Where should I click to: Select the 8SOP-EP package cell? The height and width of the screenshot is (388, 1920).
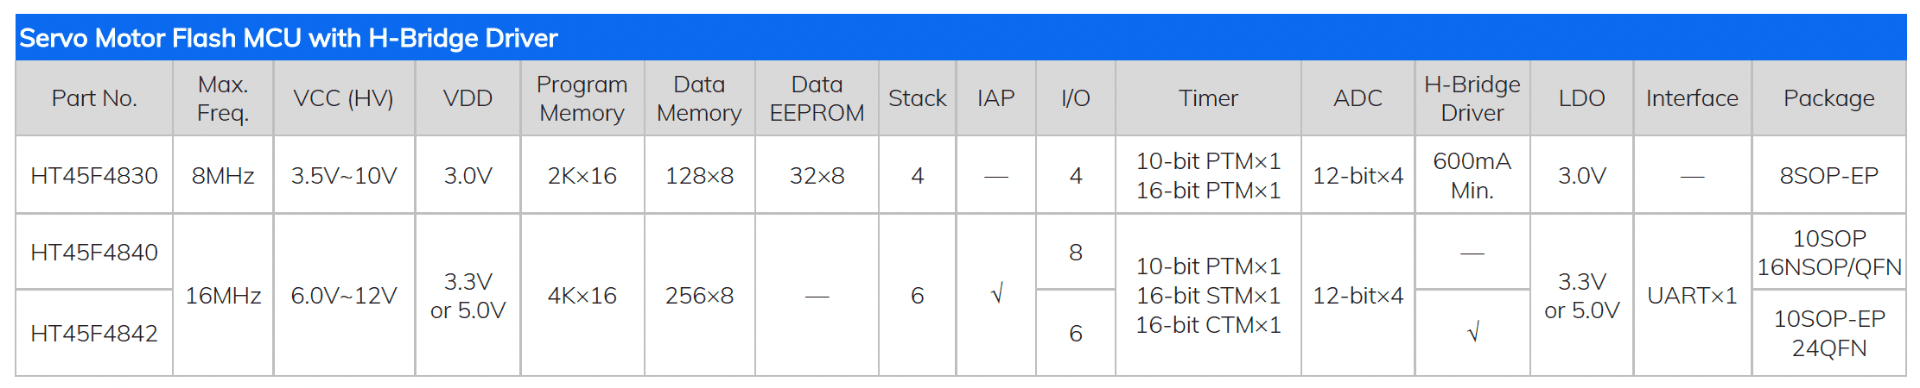pos(1829,176)
